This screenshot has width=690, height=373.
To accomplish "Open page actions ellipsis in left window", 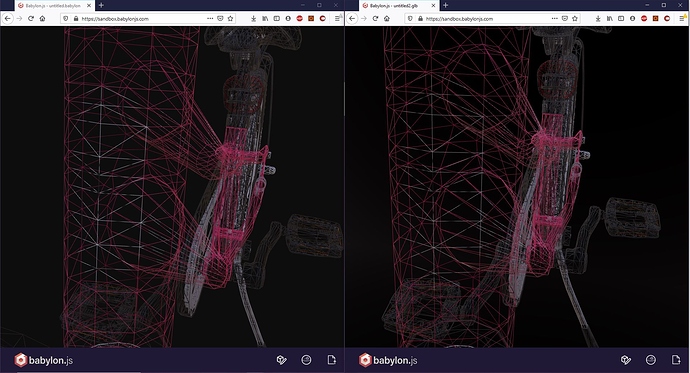I will tap(210, 18).
